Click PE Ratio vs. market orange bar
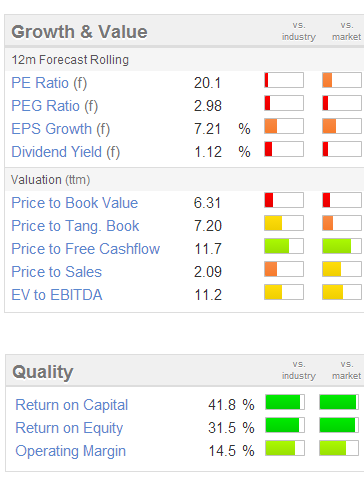This screenshot has height=486, width=364. 342,80
